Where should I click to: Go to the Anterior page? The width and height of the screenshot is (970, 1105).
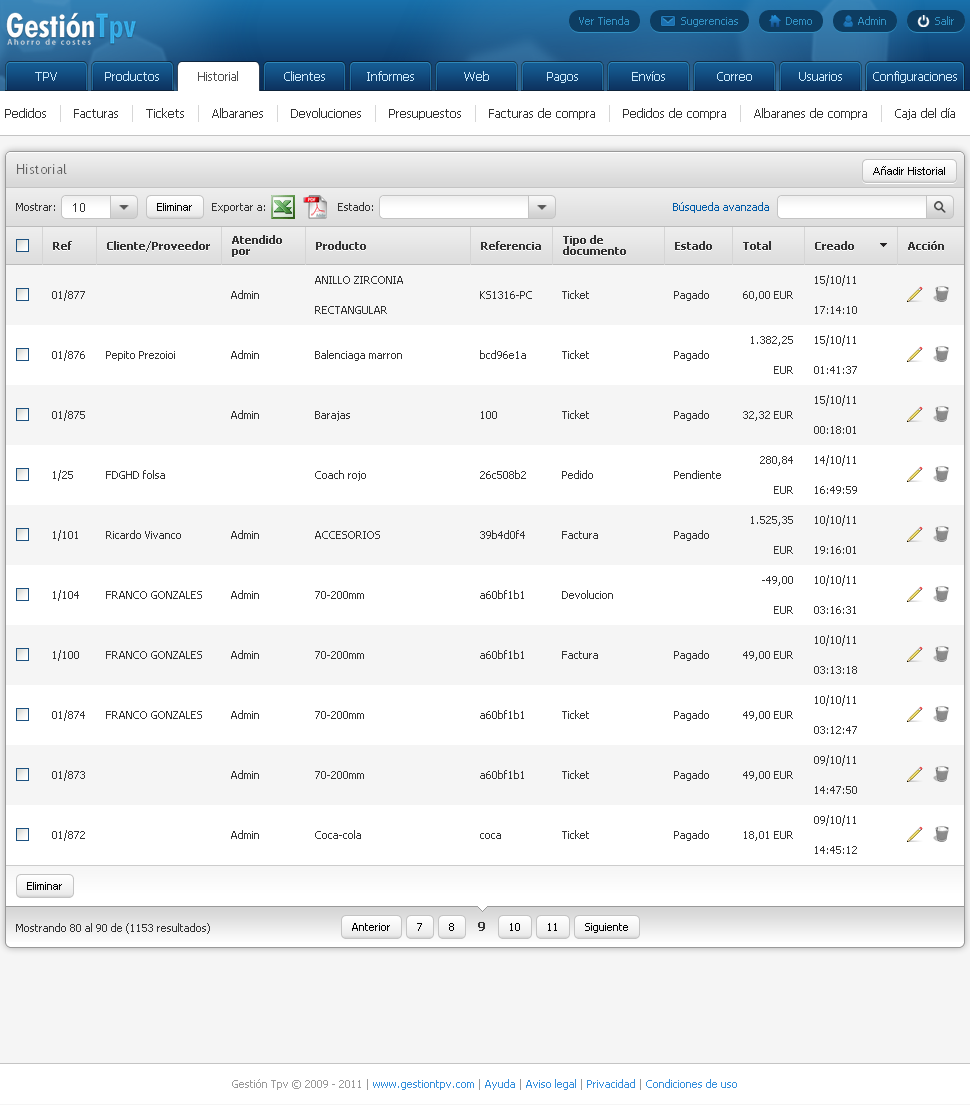371,927
